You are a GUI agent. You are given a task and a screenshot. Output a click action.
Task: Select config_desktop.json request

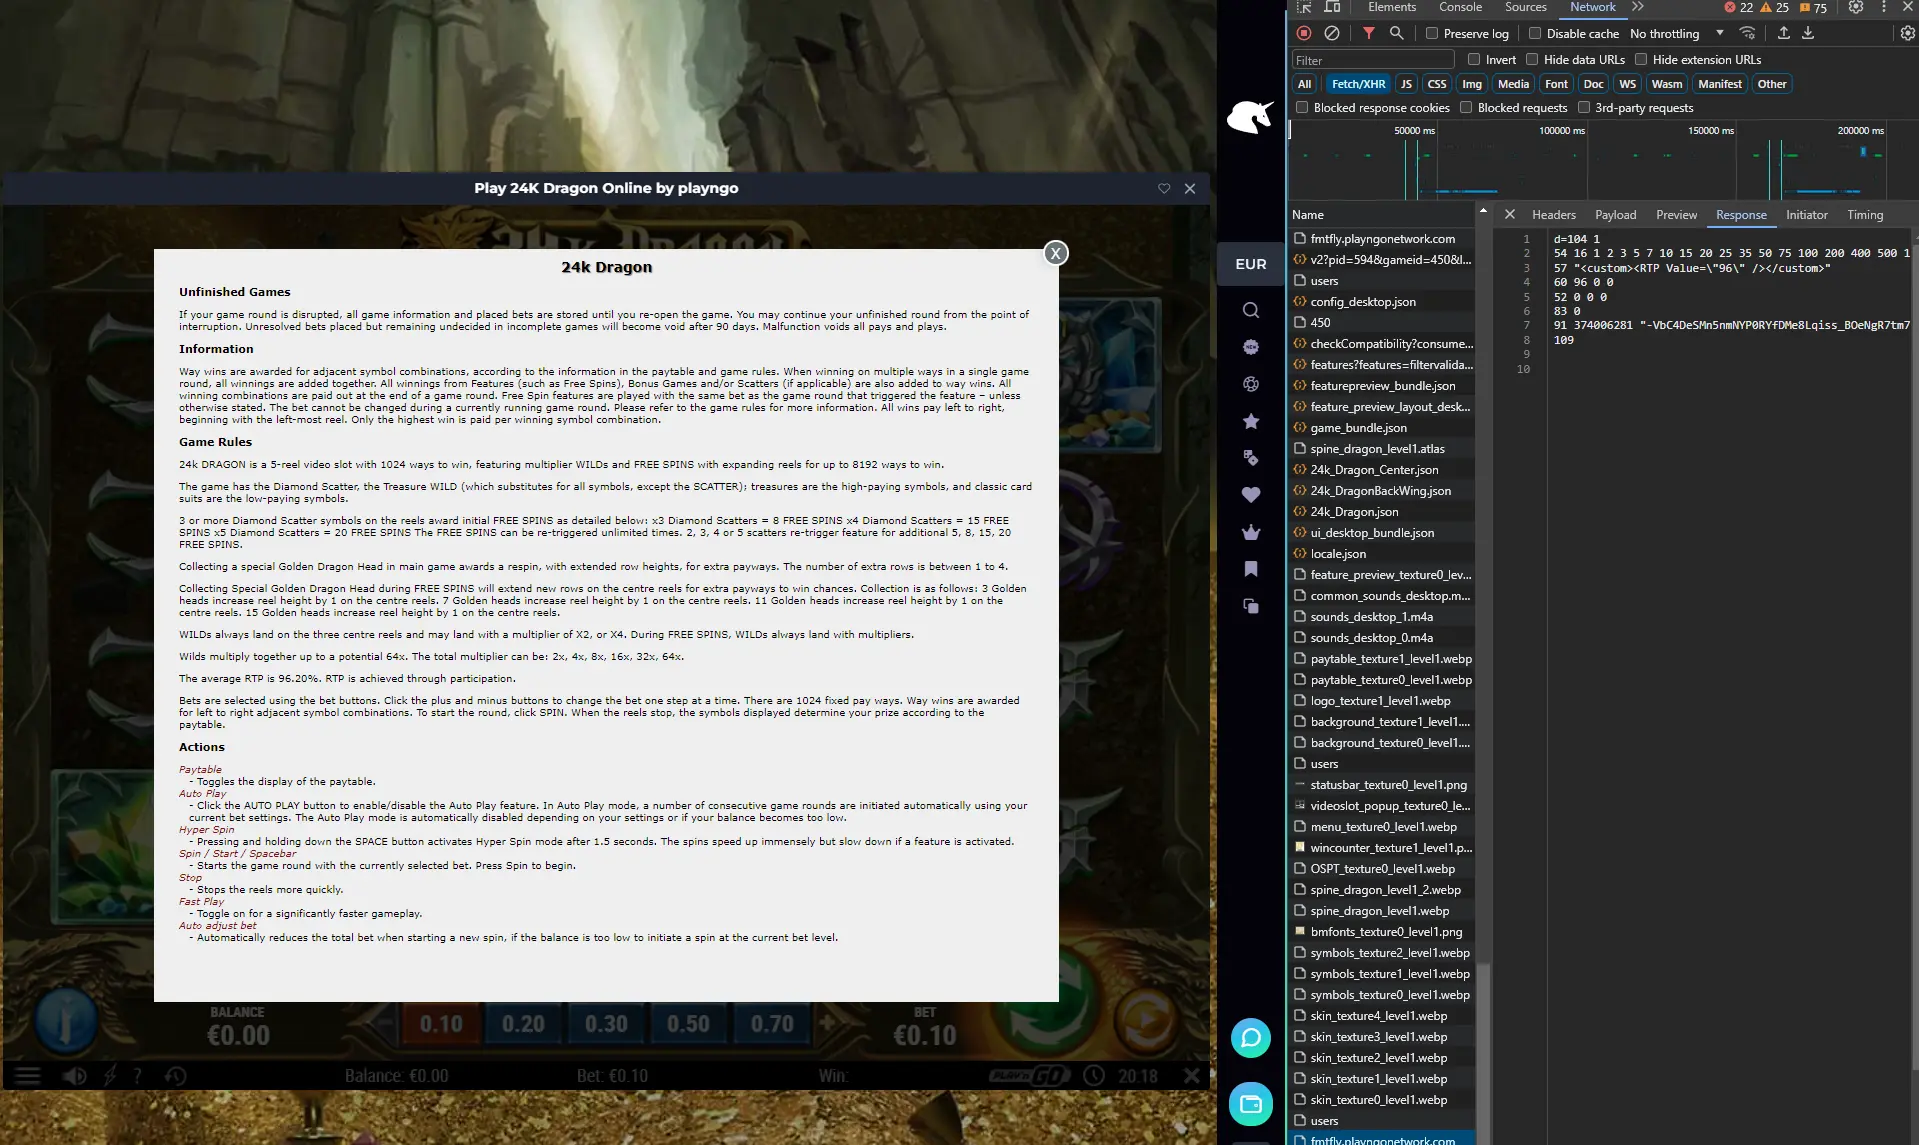pyautogui.click(x=1382, y=301)
